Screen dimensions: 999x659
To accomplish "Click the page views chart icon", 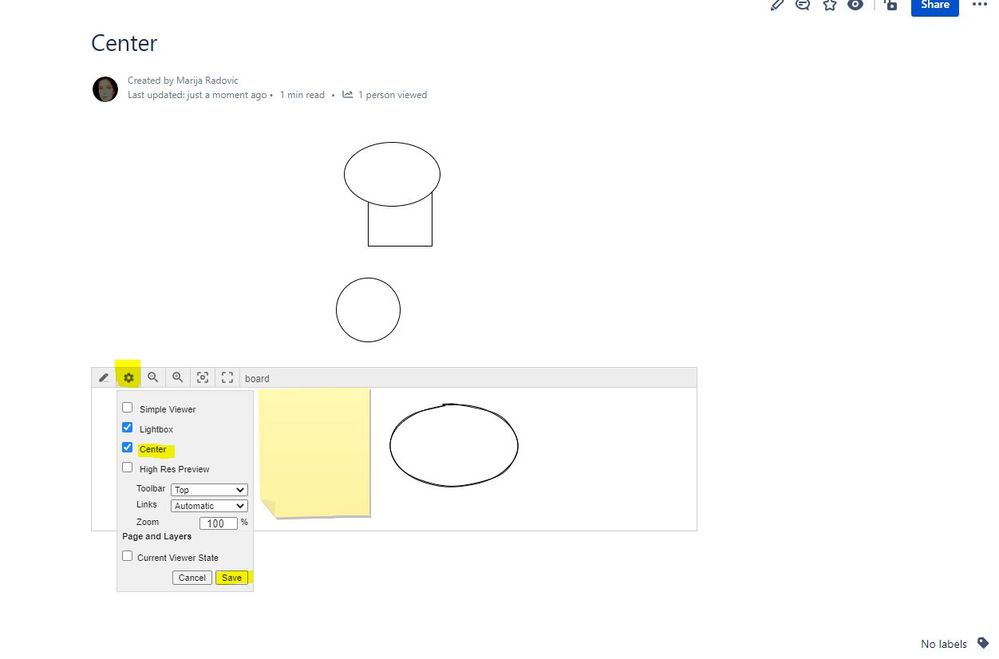I will tap(347, 94).
